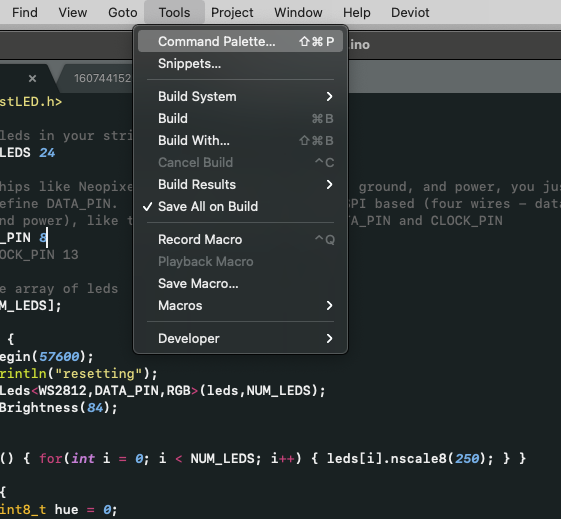Close the open Tools menu

click(x=174, y=13)
